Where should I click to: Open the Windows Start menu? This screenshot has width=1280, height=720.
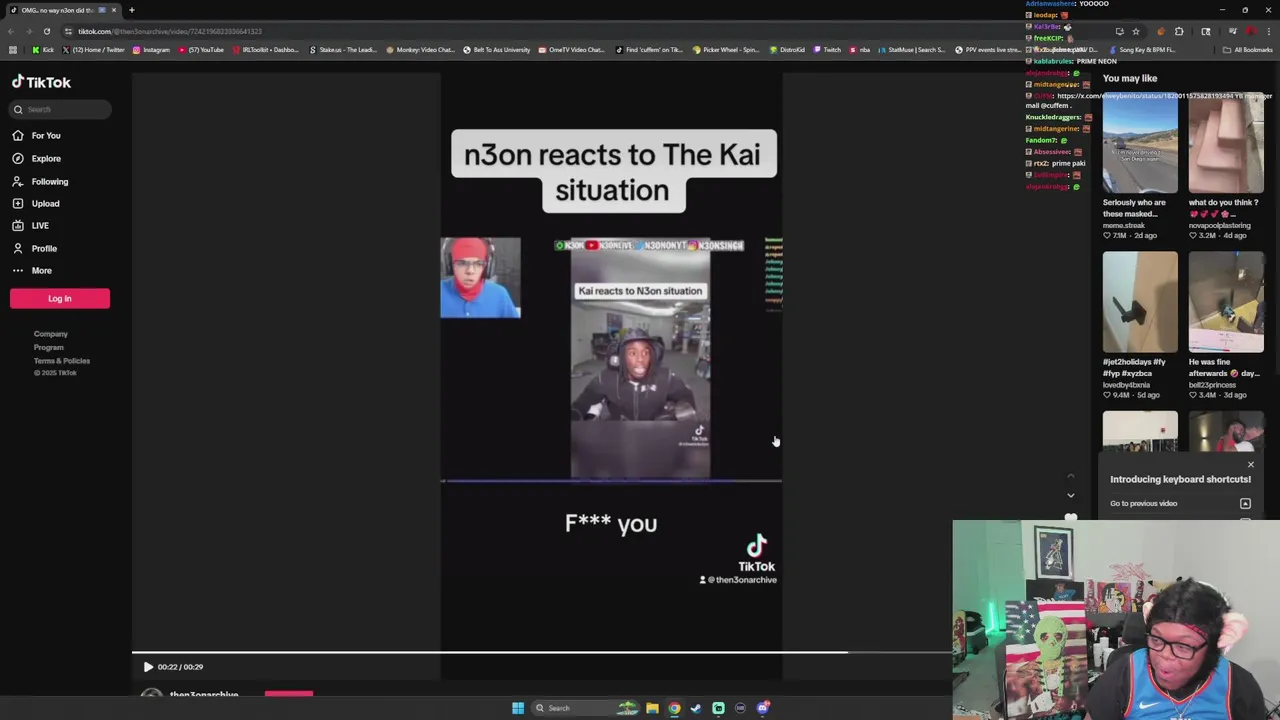[518, 708]
